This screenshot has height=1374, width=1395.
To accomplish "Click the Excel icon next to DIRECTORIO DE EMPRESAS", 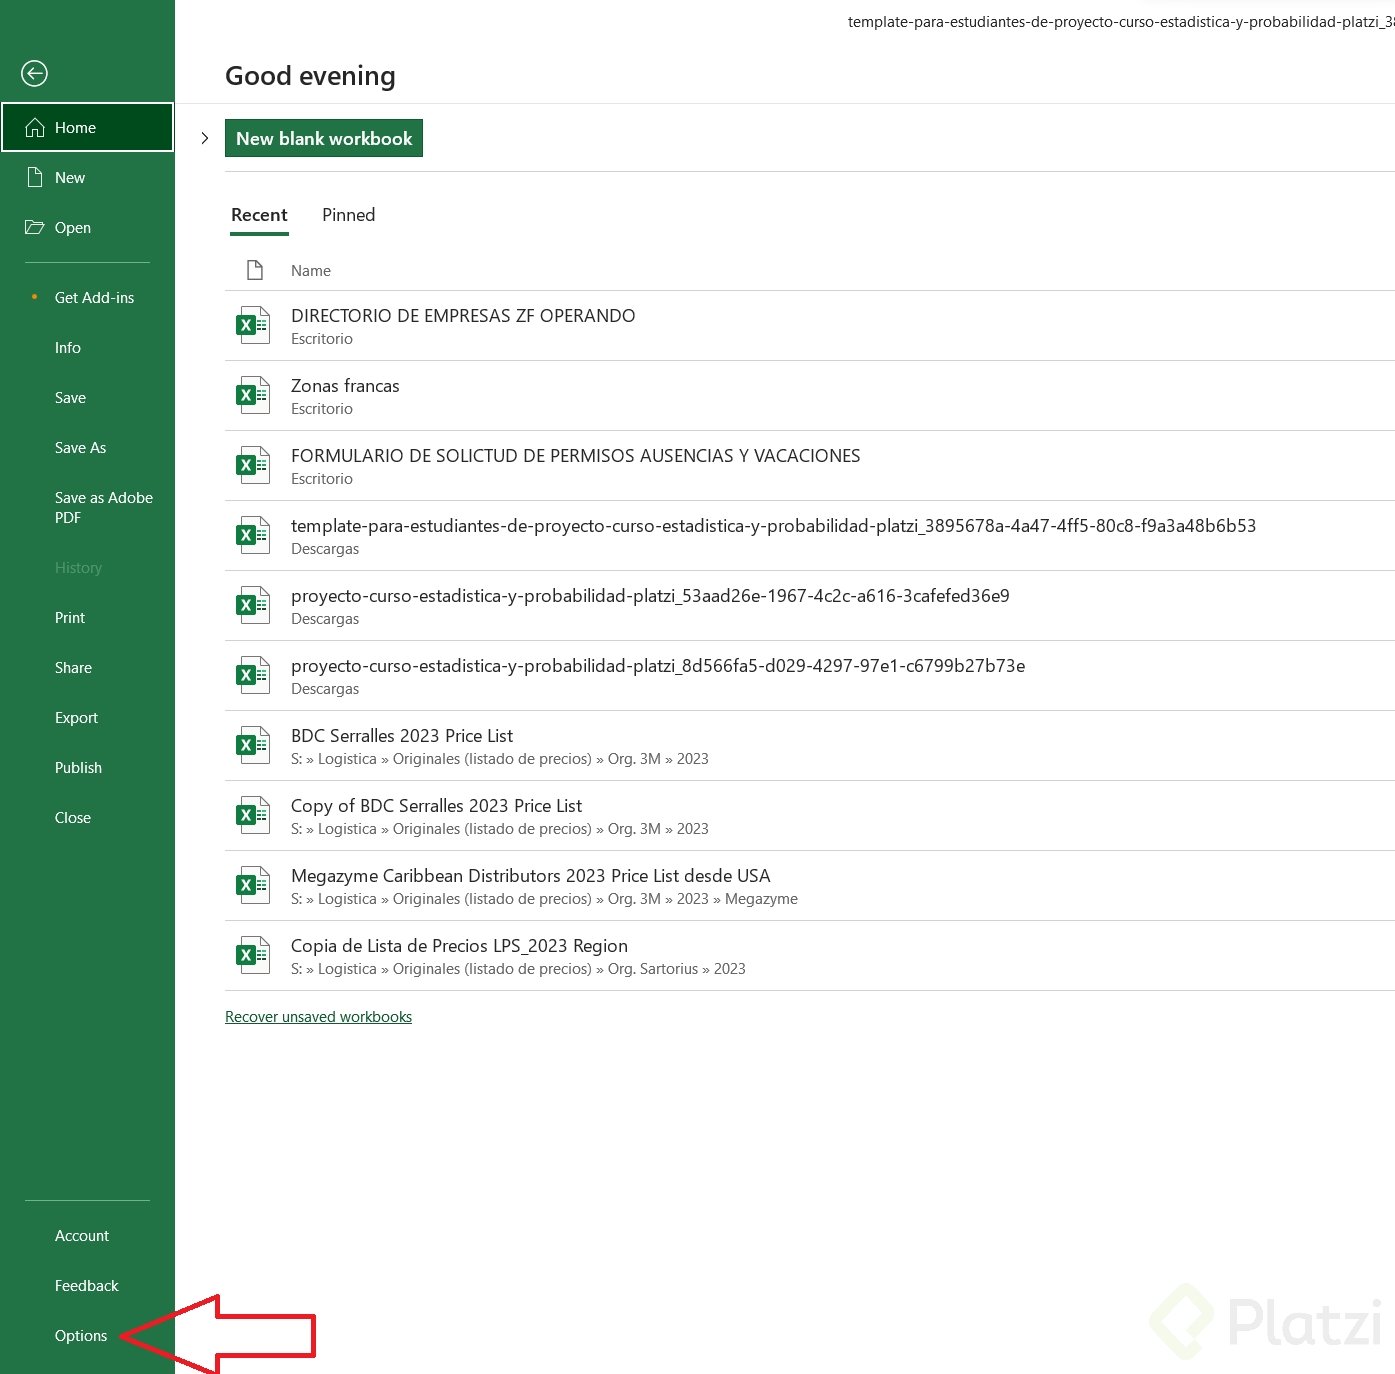I will (252, 324).
